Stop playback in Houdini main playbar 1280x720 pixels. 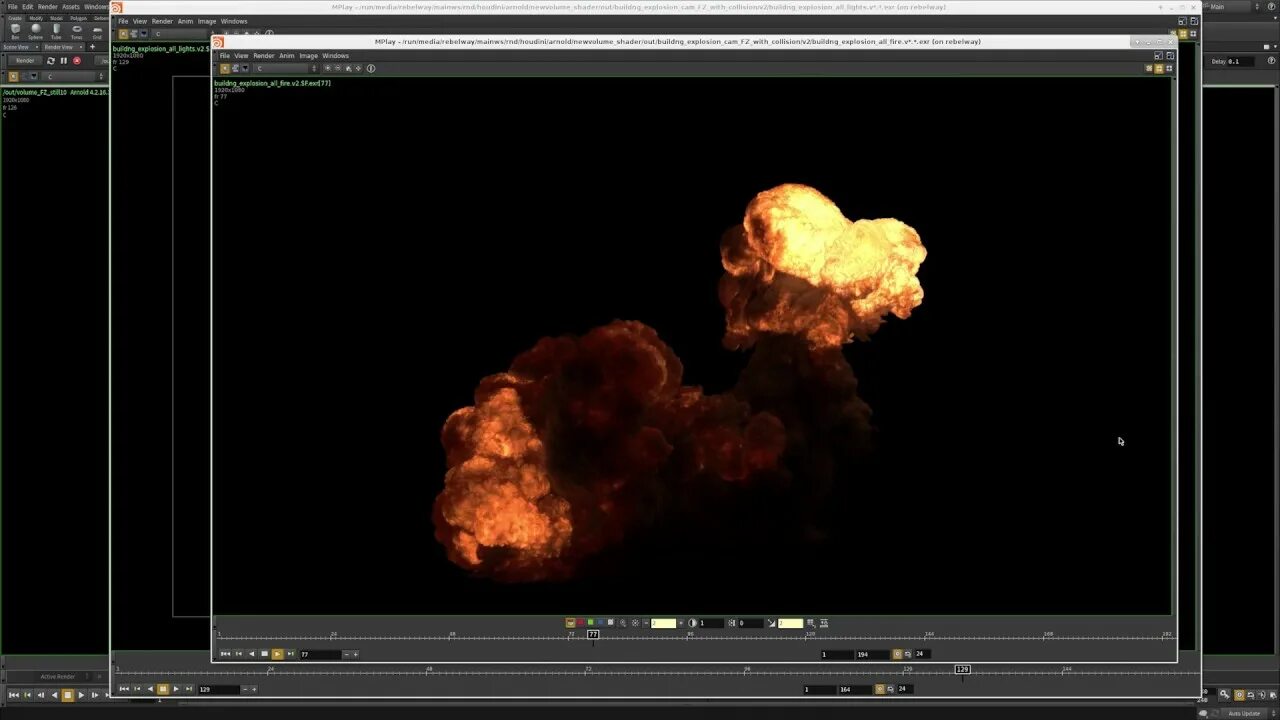tap(68, 695)
